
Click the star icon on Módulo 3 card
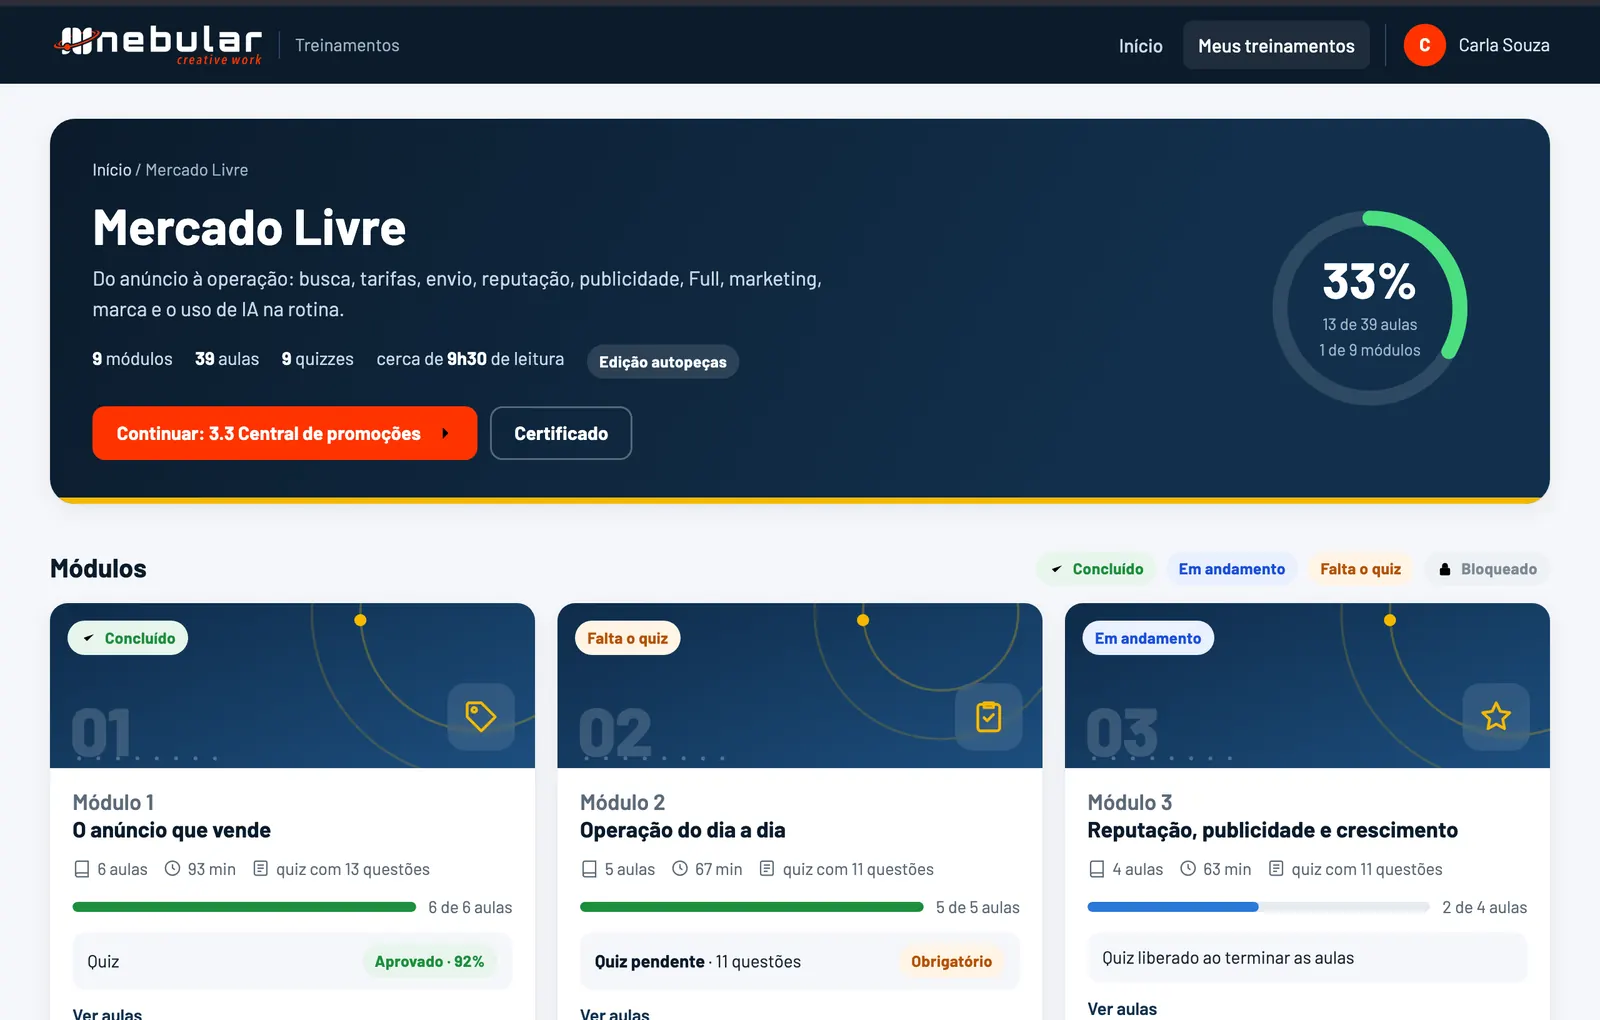1496,716
